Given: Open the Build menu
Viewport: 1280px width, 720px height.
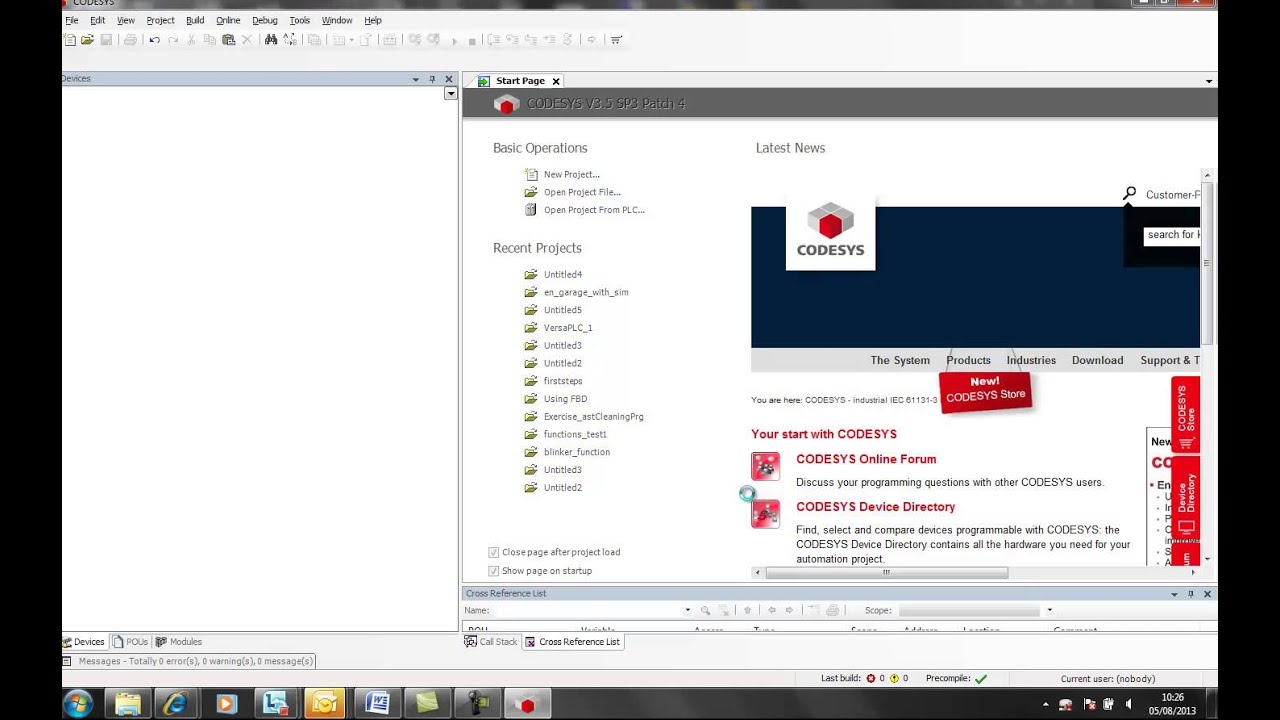Looking at the screenshot, I should pyautogui.click(x=195, y=20).
